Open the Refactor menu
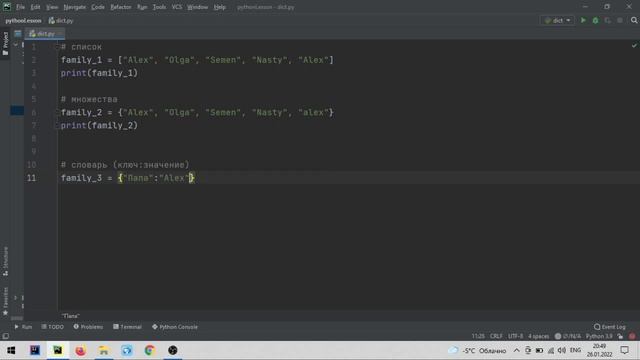The width and height of the screenshot is (640, 360). pyautogui.click(x=121, y=7)
